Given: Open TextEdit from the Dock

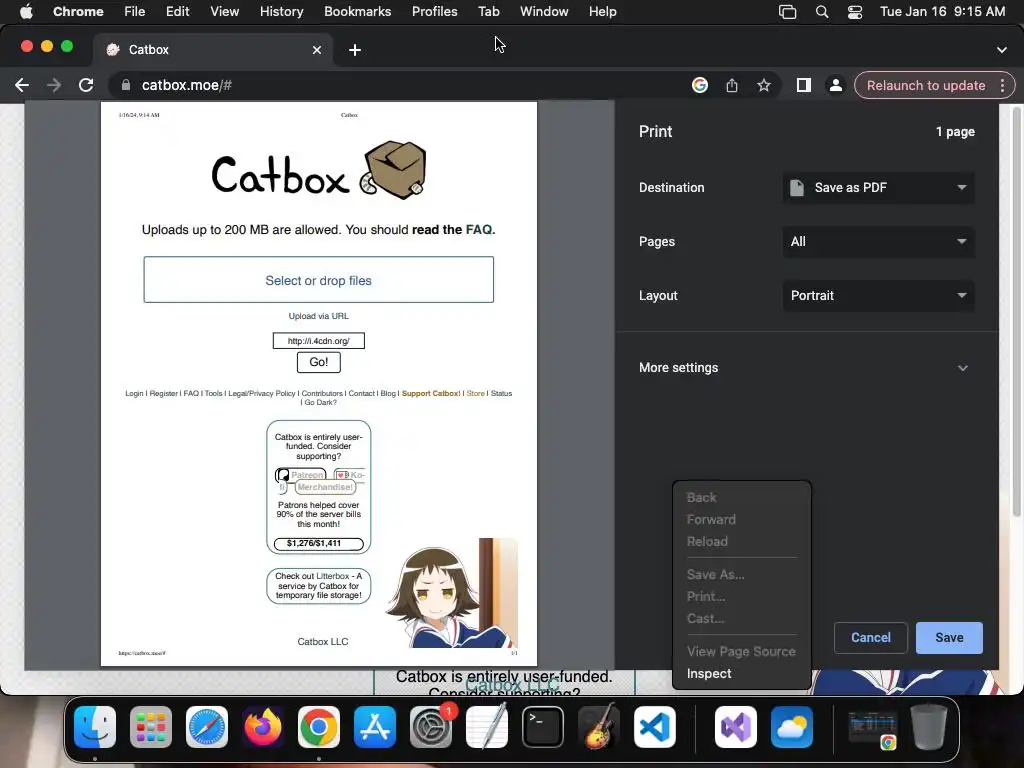Looking at the screenshot, I should 487,727.
